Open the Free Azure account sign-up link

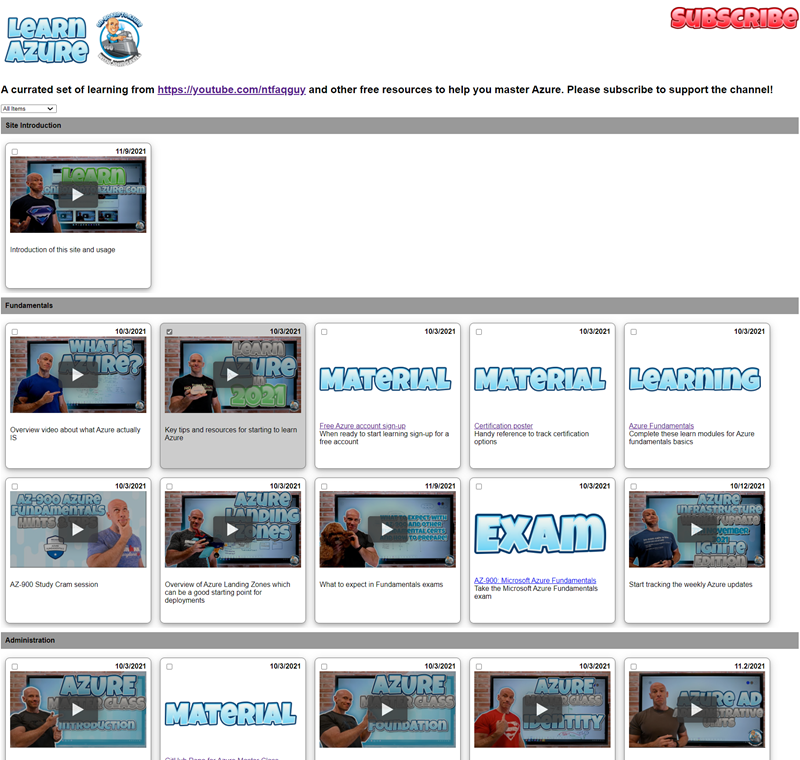point(362,425)
